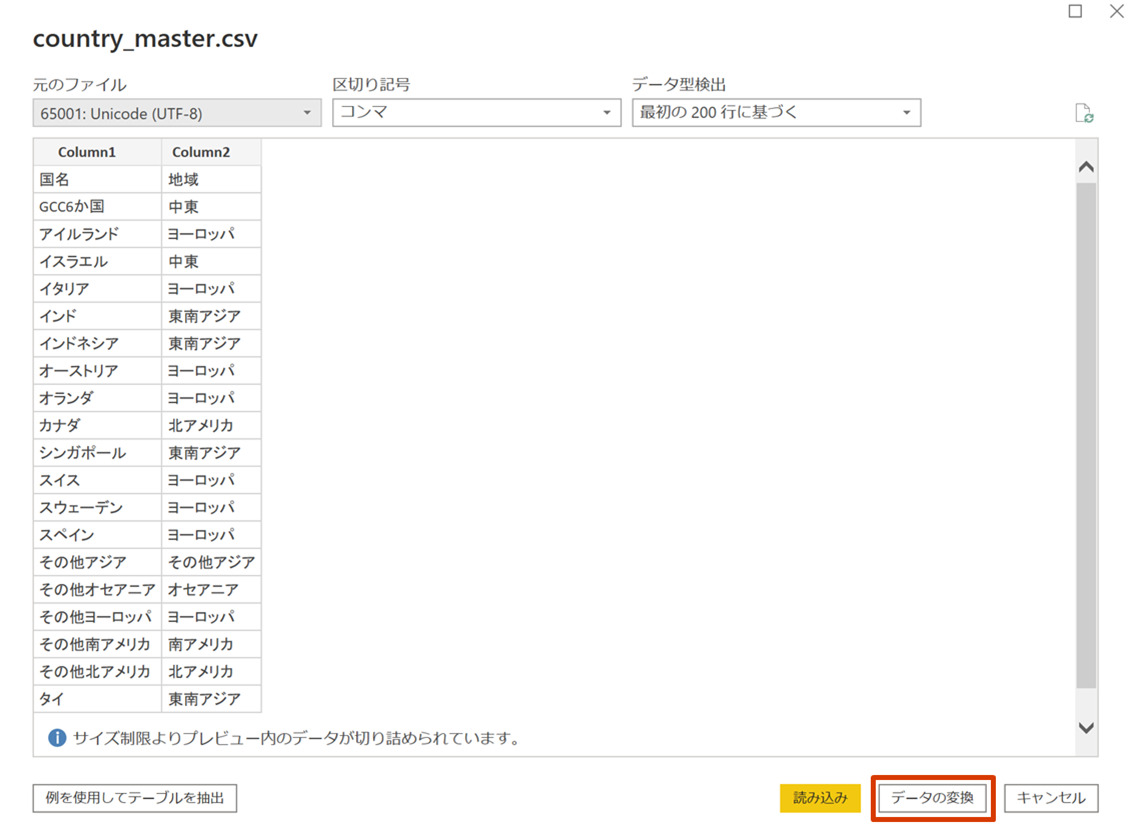Select the Column2 header
This screenshot has height=827, width=1132.
212,152
